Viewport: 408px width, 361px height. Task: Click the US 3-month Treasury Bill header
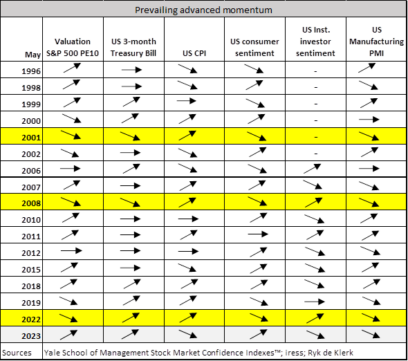(x=133, y=47)
